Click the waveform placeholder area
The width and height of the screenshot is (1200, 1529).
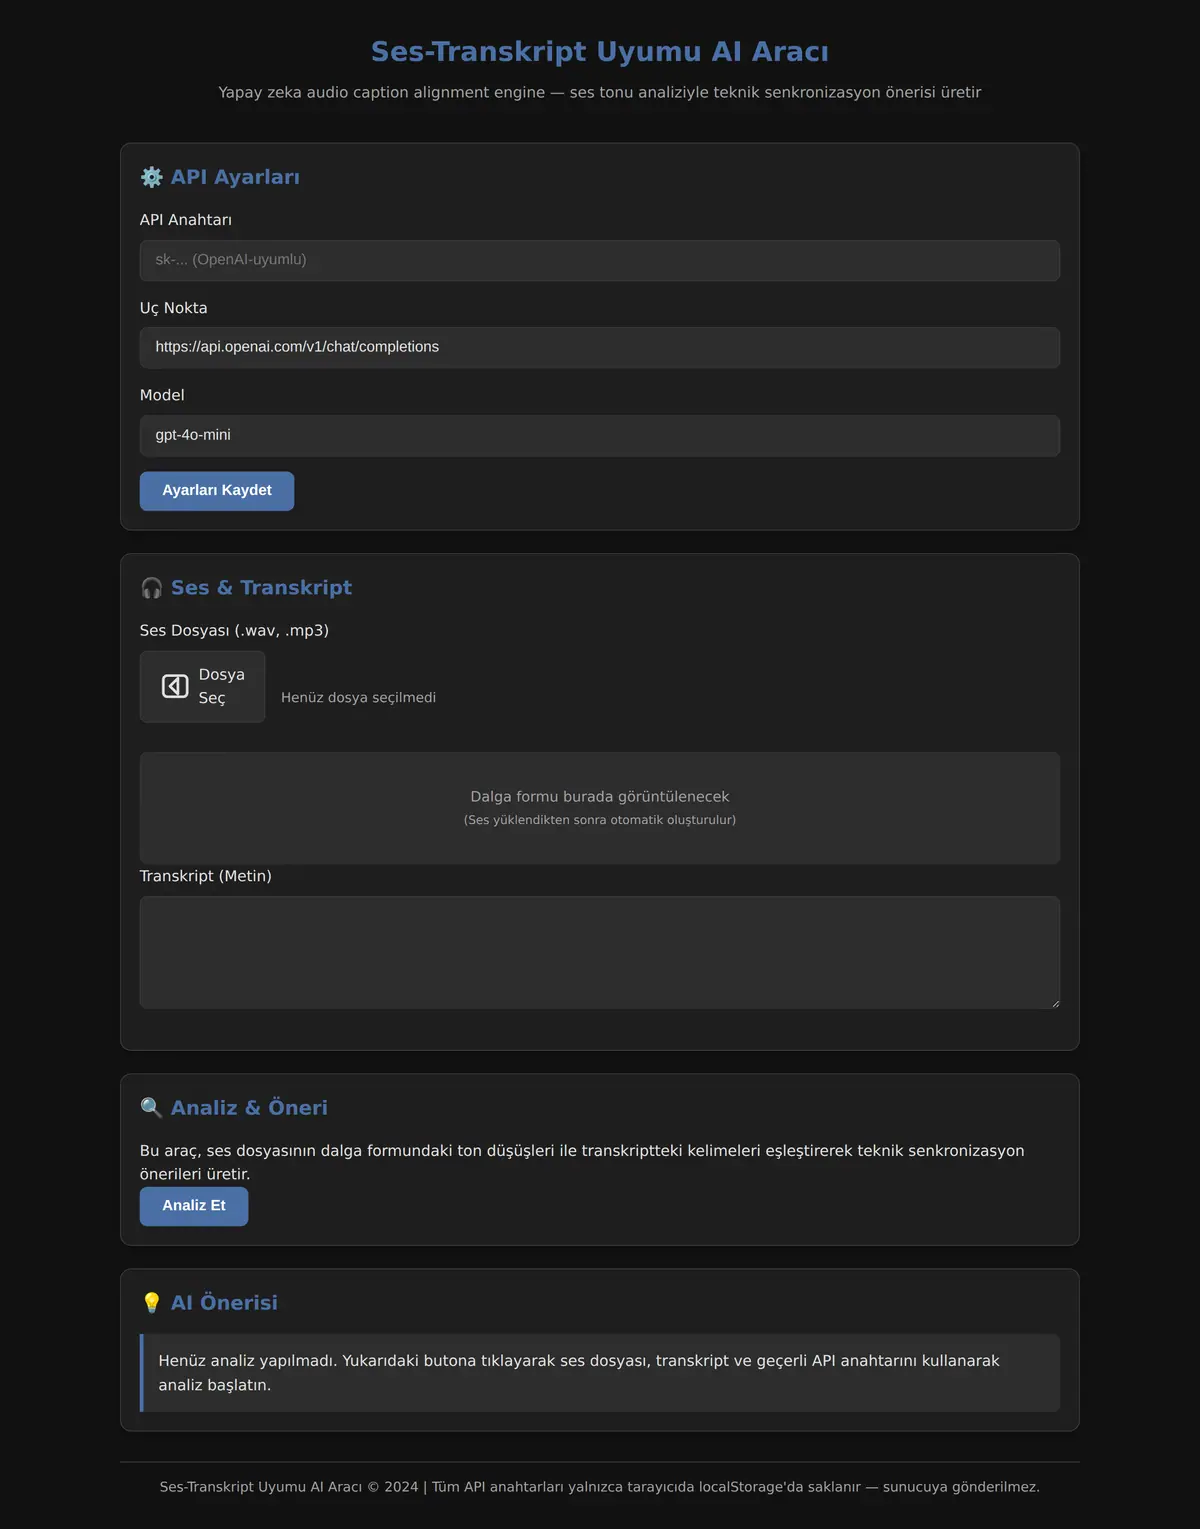600,808
